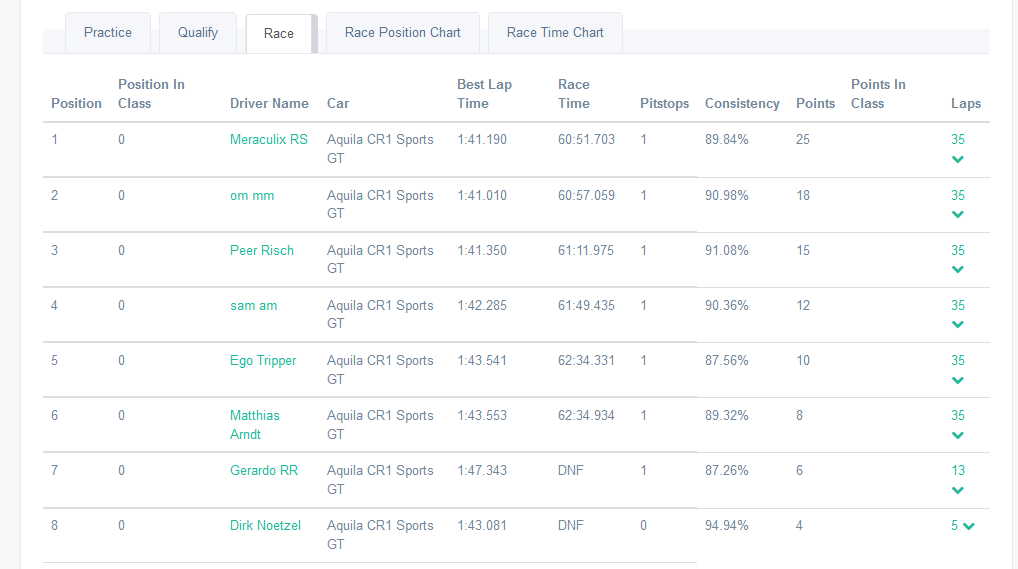Open the Qualify tab
This screenshot has width=1018, height=569.
(198, 33)
